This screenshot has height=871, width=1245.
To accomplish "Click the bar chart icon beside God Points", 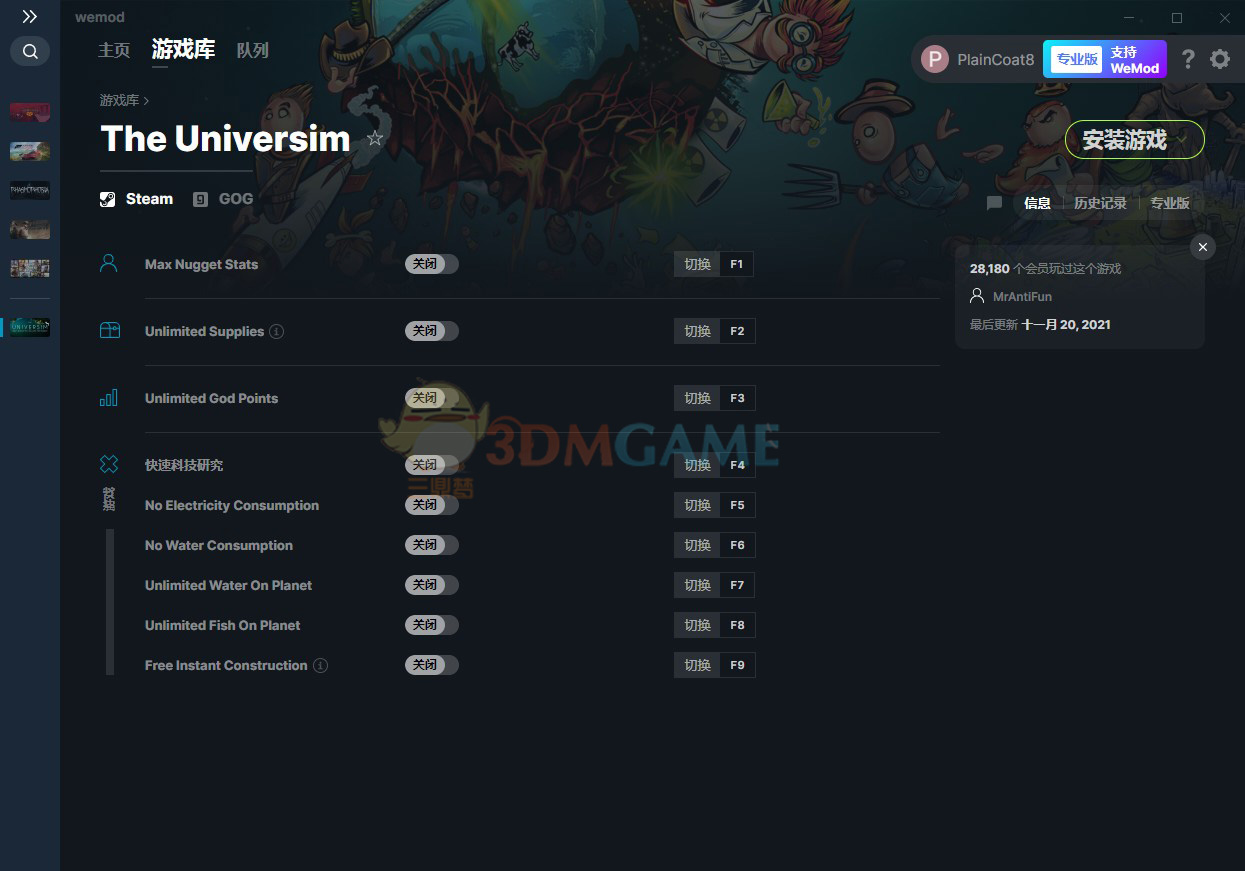I will point(109,397).
